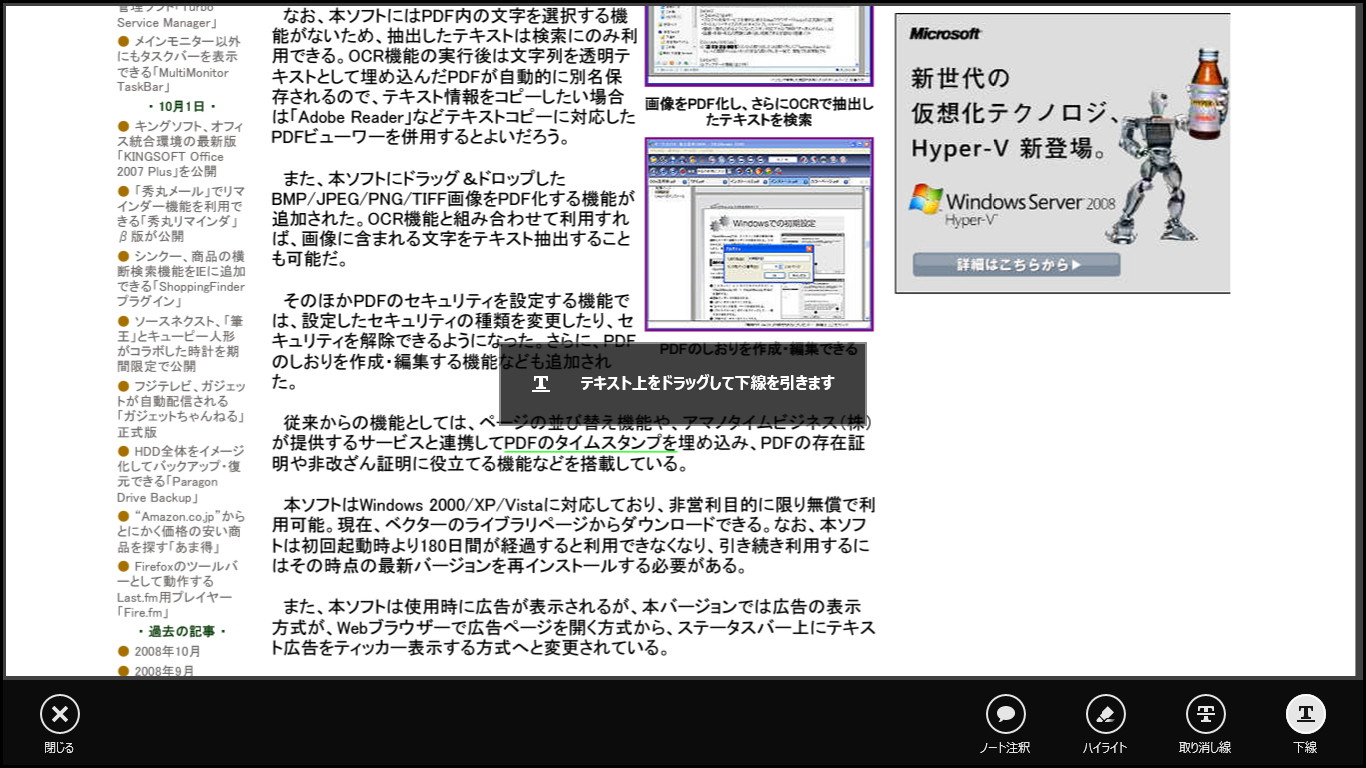Open the KINGSOFT Office 2007 Plus article link
Screen dimensions: 1366x768
(x=180, y=149)
